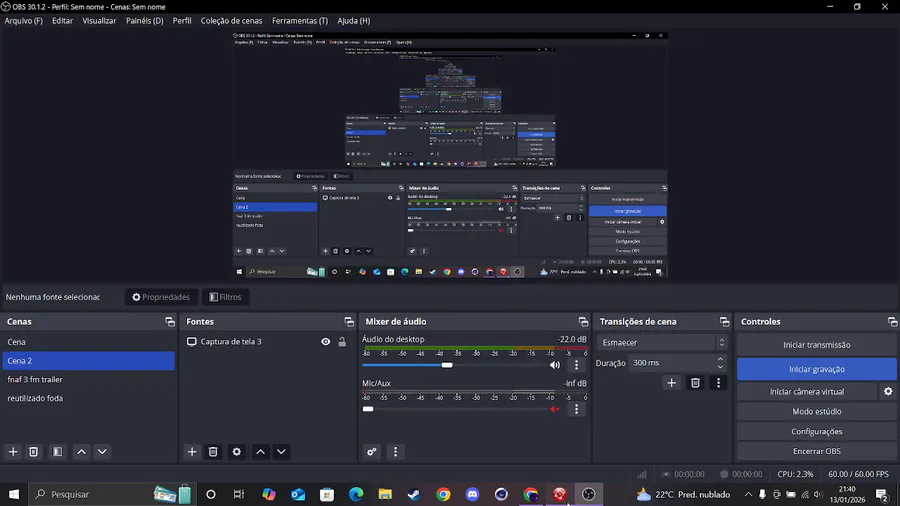This screenshot has height=506, width=900.
Task: Select scene reutilizado foda
Action: pyautogui.click(x=88, y=398)
